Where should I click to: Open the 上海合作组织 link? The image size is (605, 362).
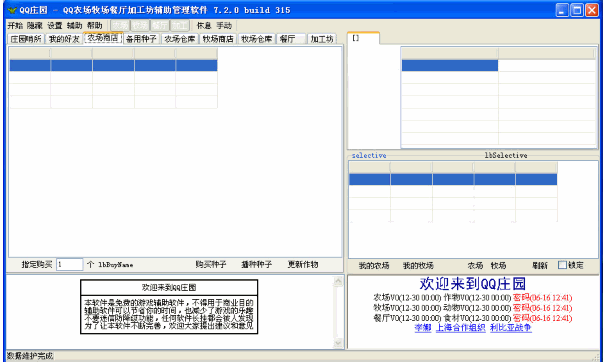tap(461, 328)
